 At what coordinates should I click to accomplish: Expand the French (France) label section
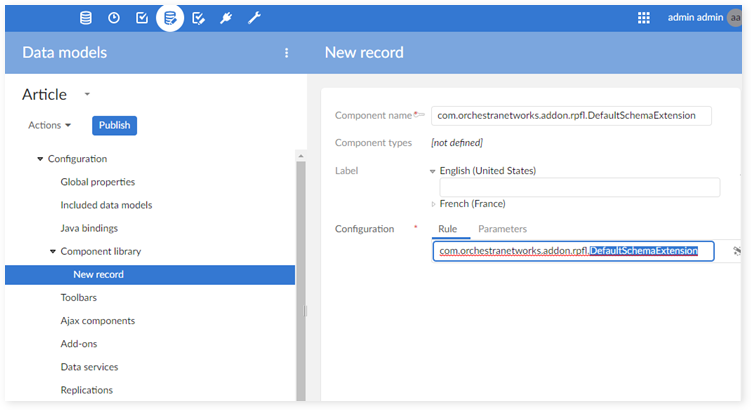433,203
